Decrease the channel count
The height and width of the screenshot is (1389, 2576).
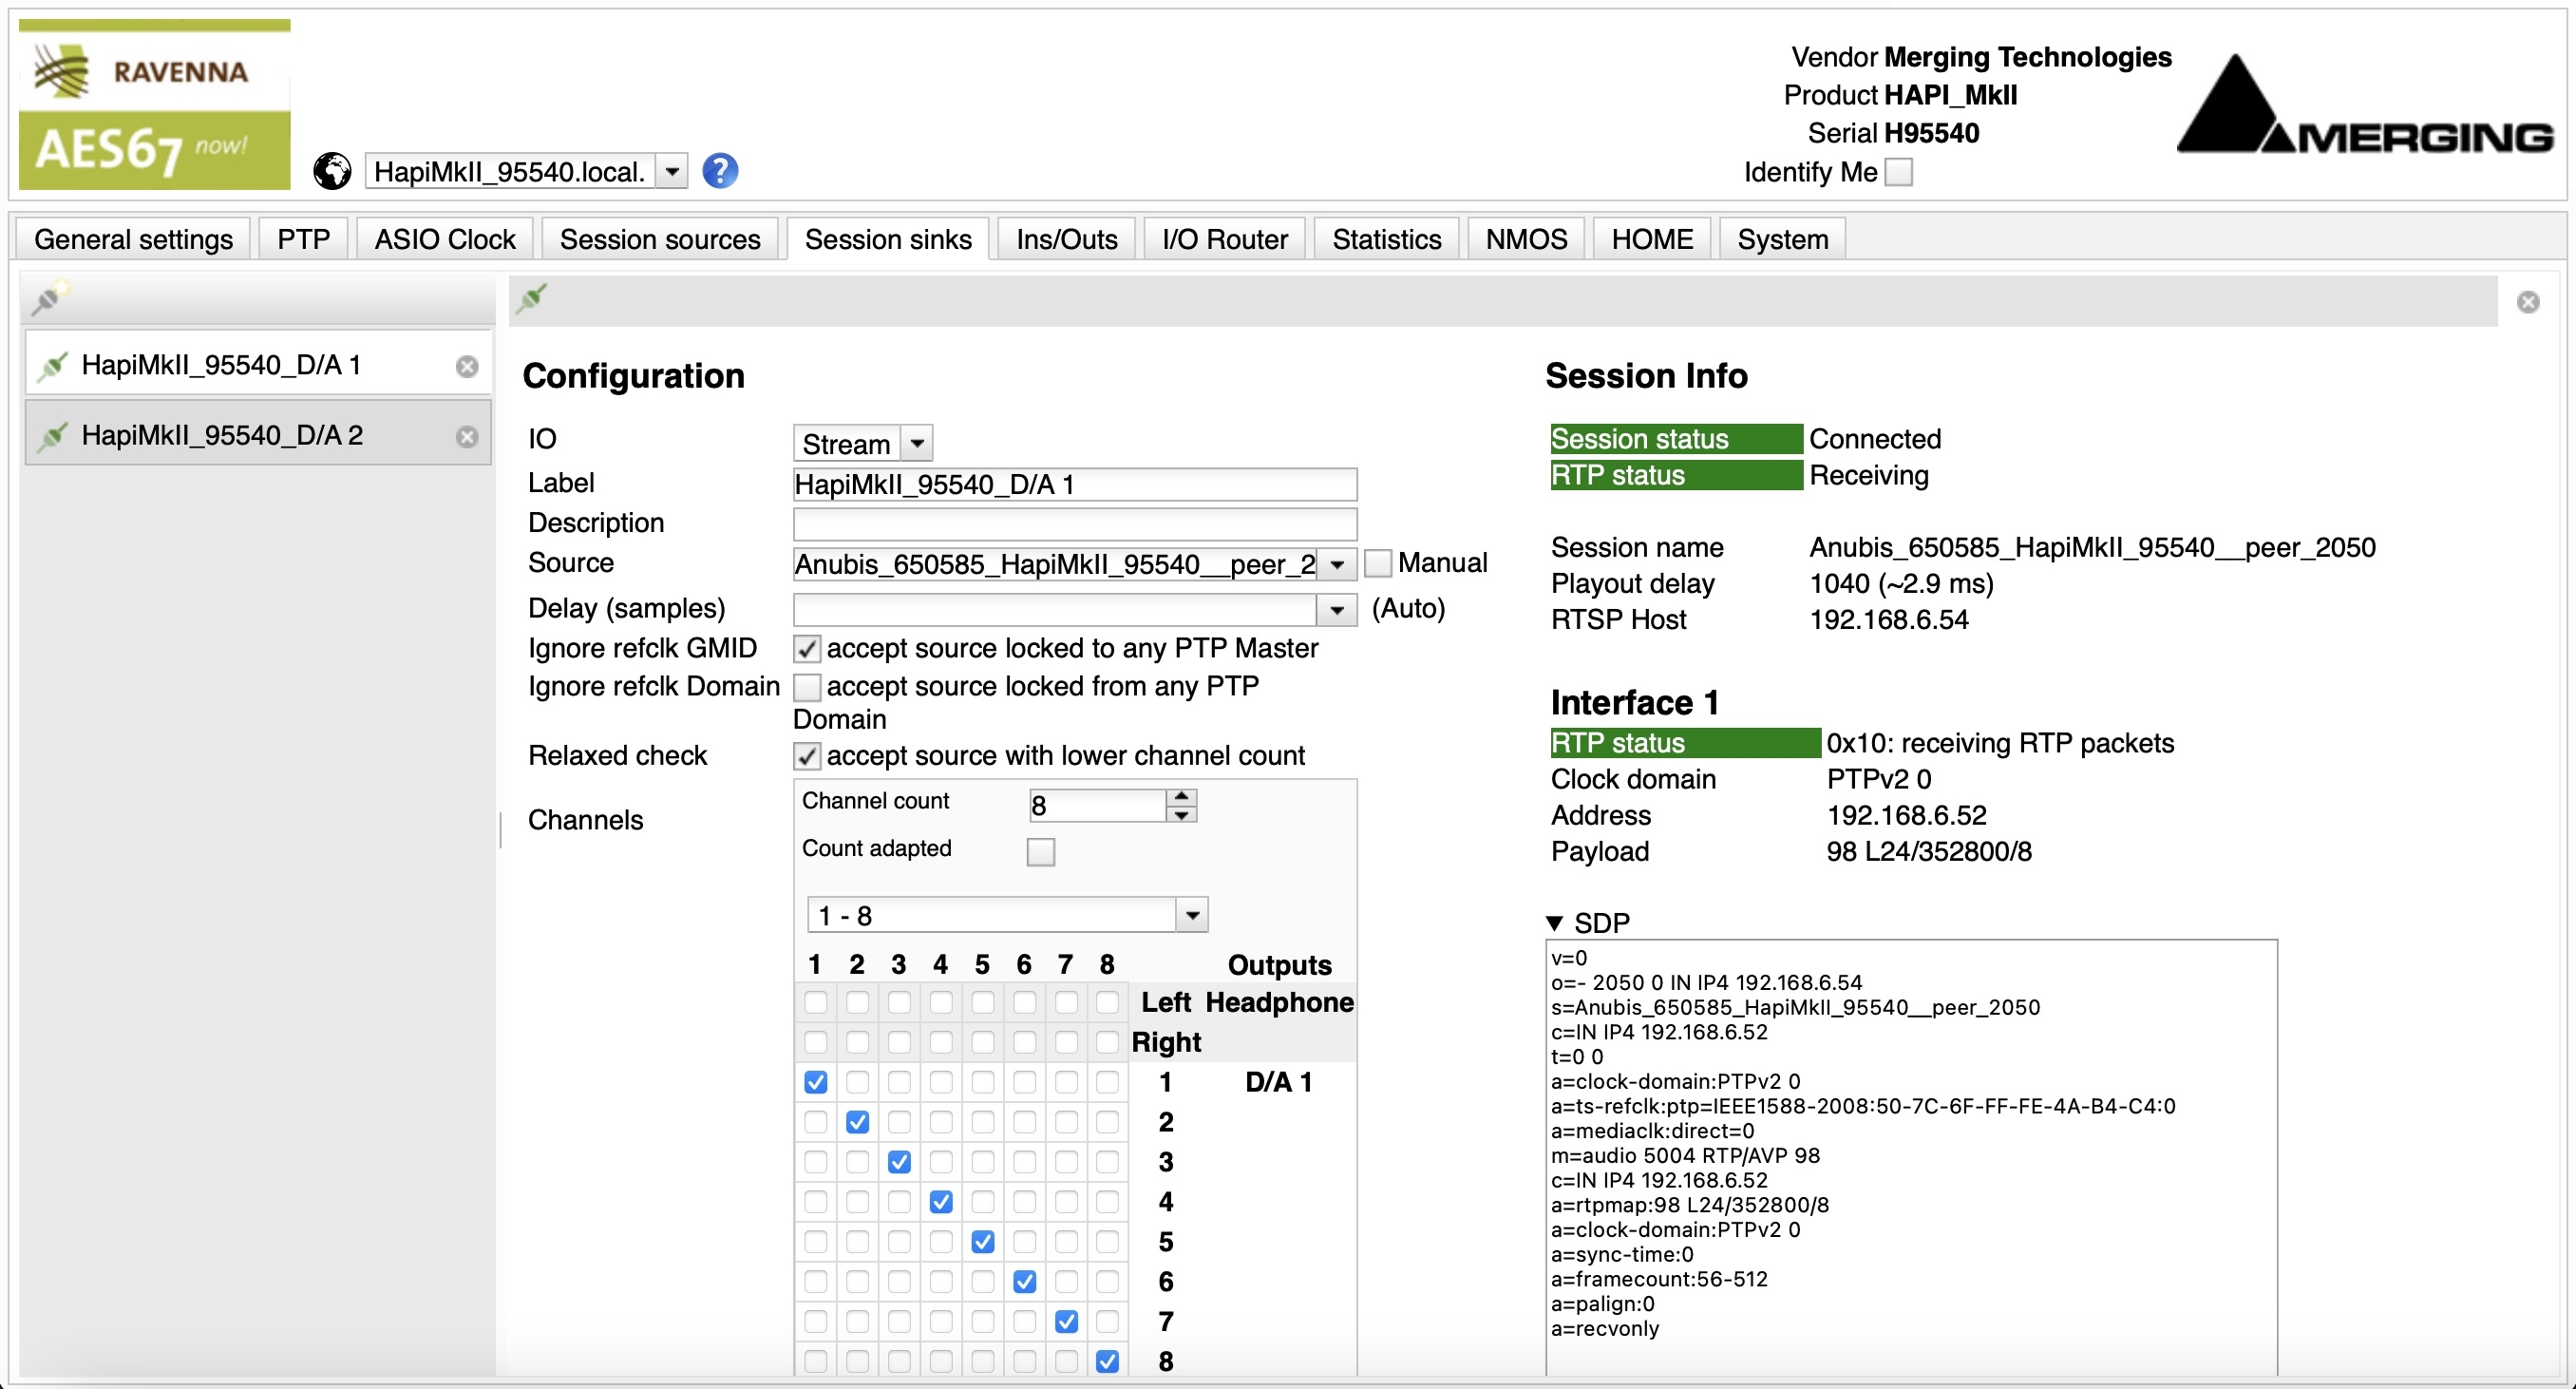(1182, 814)
